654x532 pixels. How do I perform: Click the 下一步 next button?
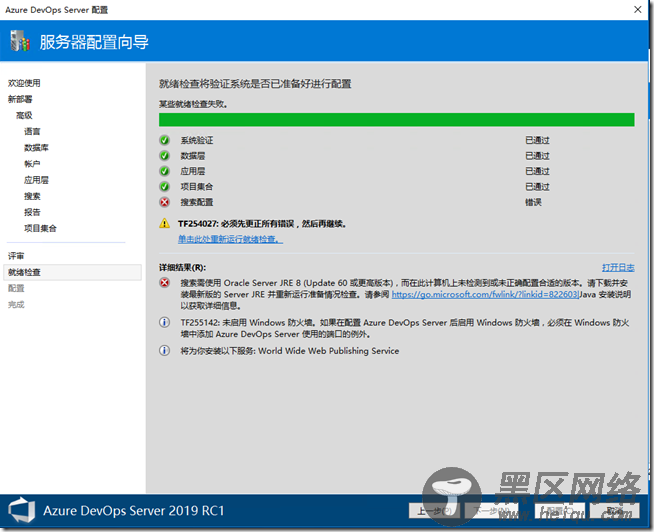coord(491,510)
